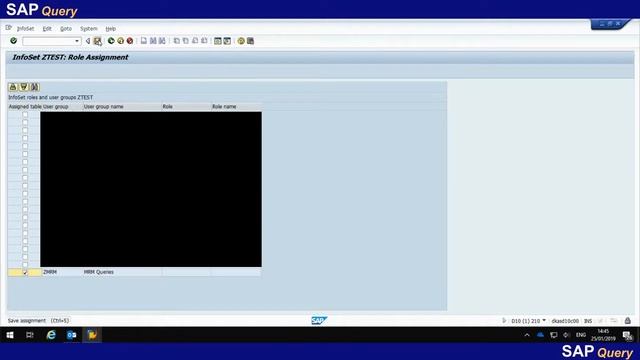The image size is (640, 360).
Task: Click the Create New Session icon
Action: pyautogui.click(x=218, y=41)
